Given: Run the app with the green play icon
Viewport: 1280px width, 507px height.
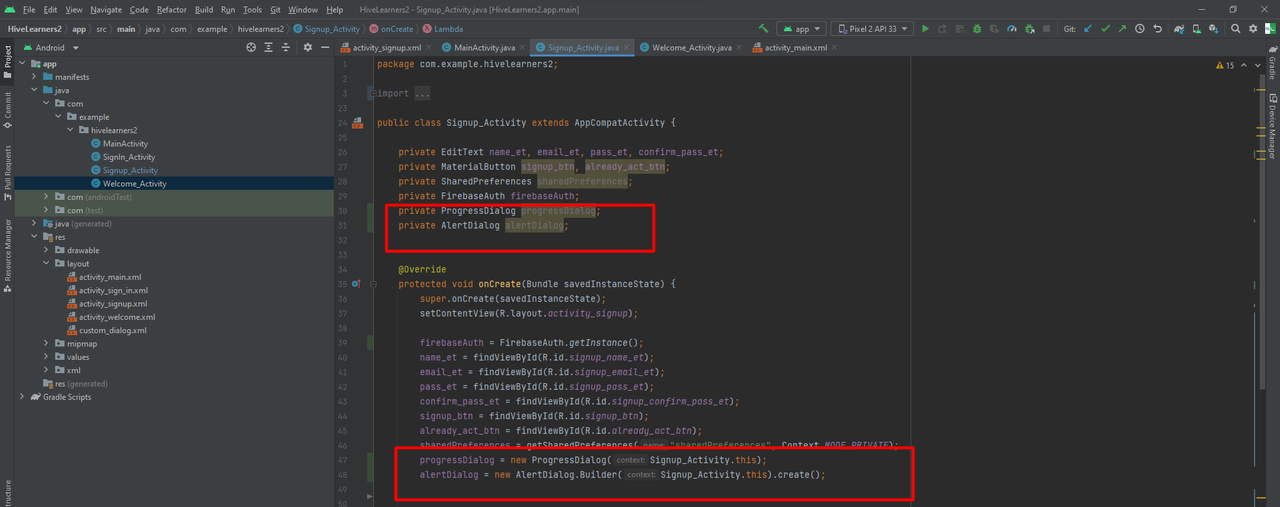Looking at the screenshot, I should tap(925, 29).
